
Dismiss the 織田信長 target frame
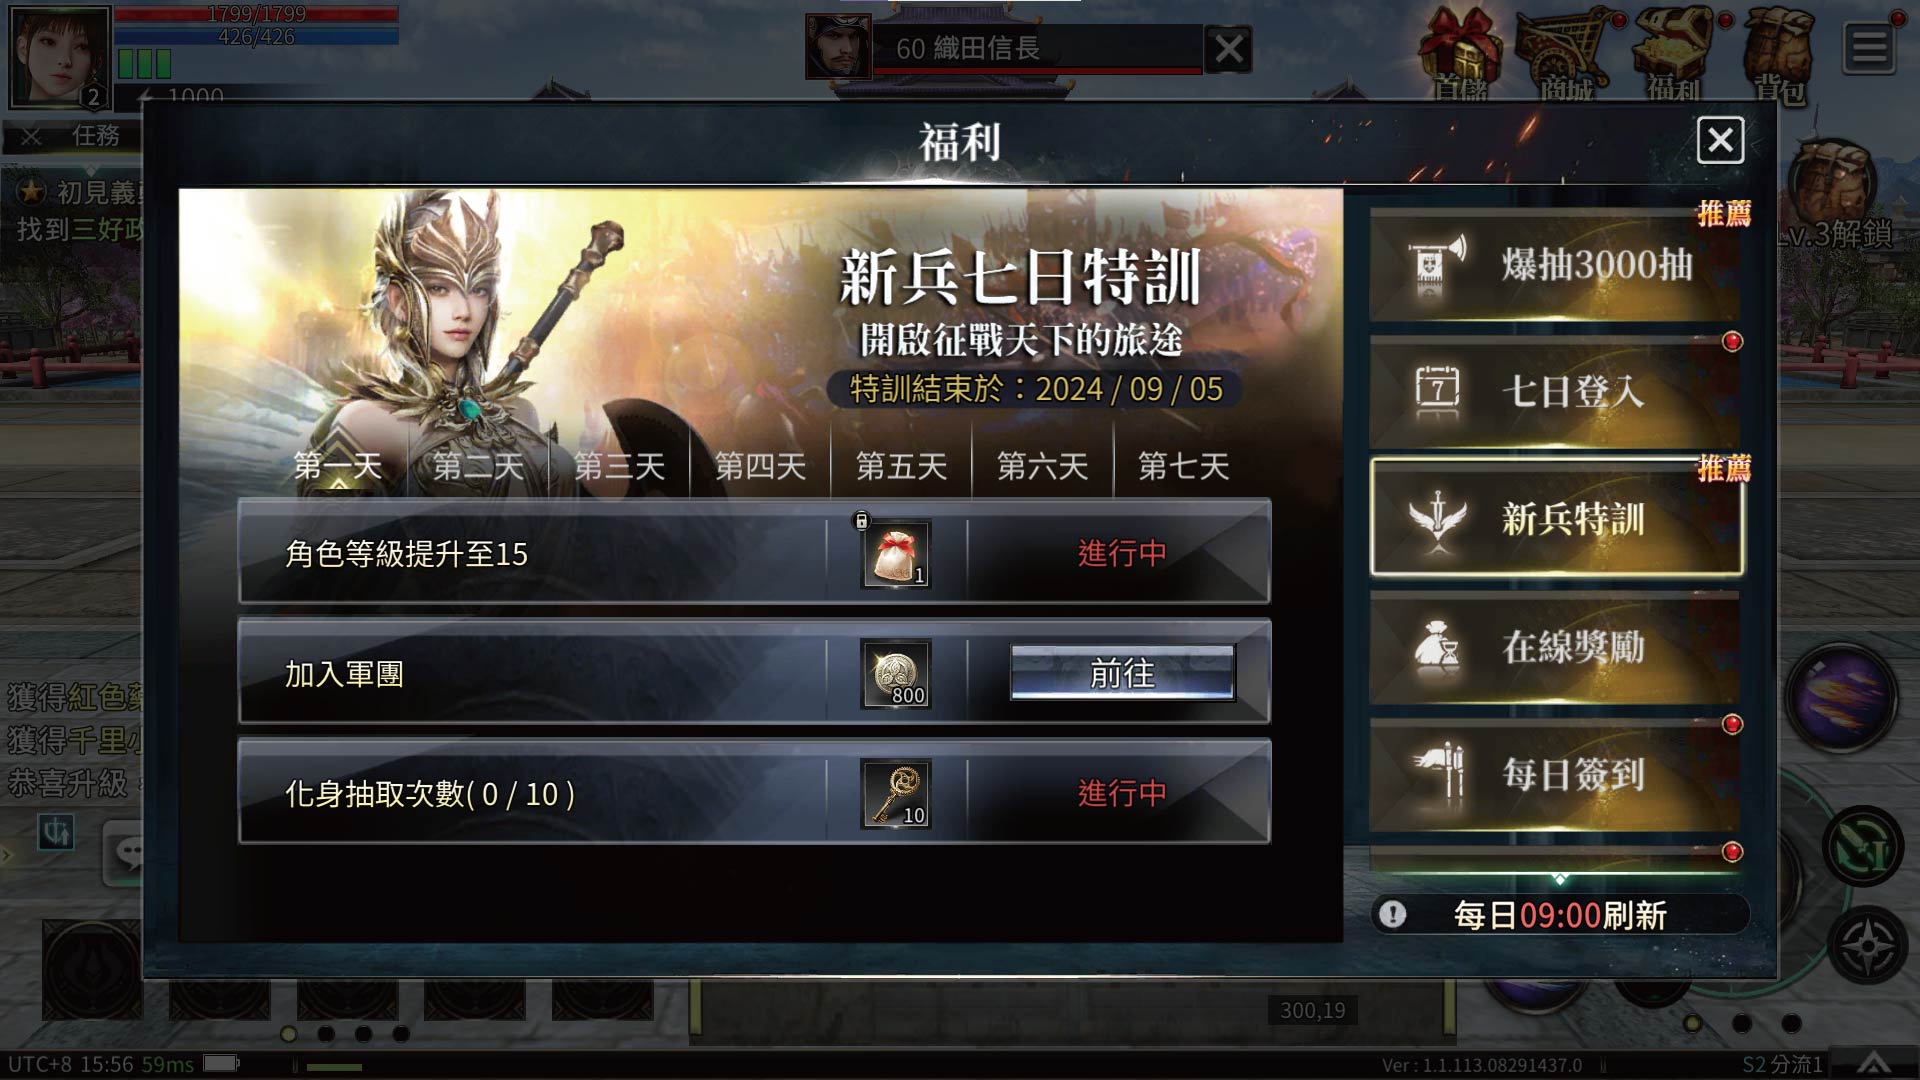tap(1229, 48)
